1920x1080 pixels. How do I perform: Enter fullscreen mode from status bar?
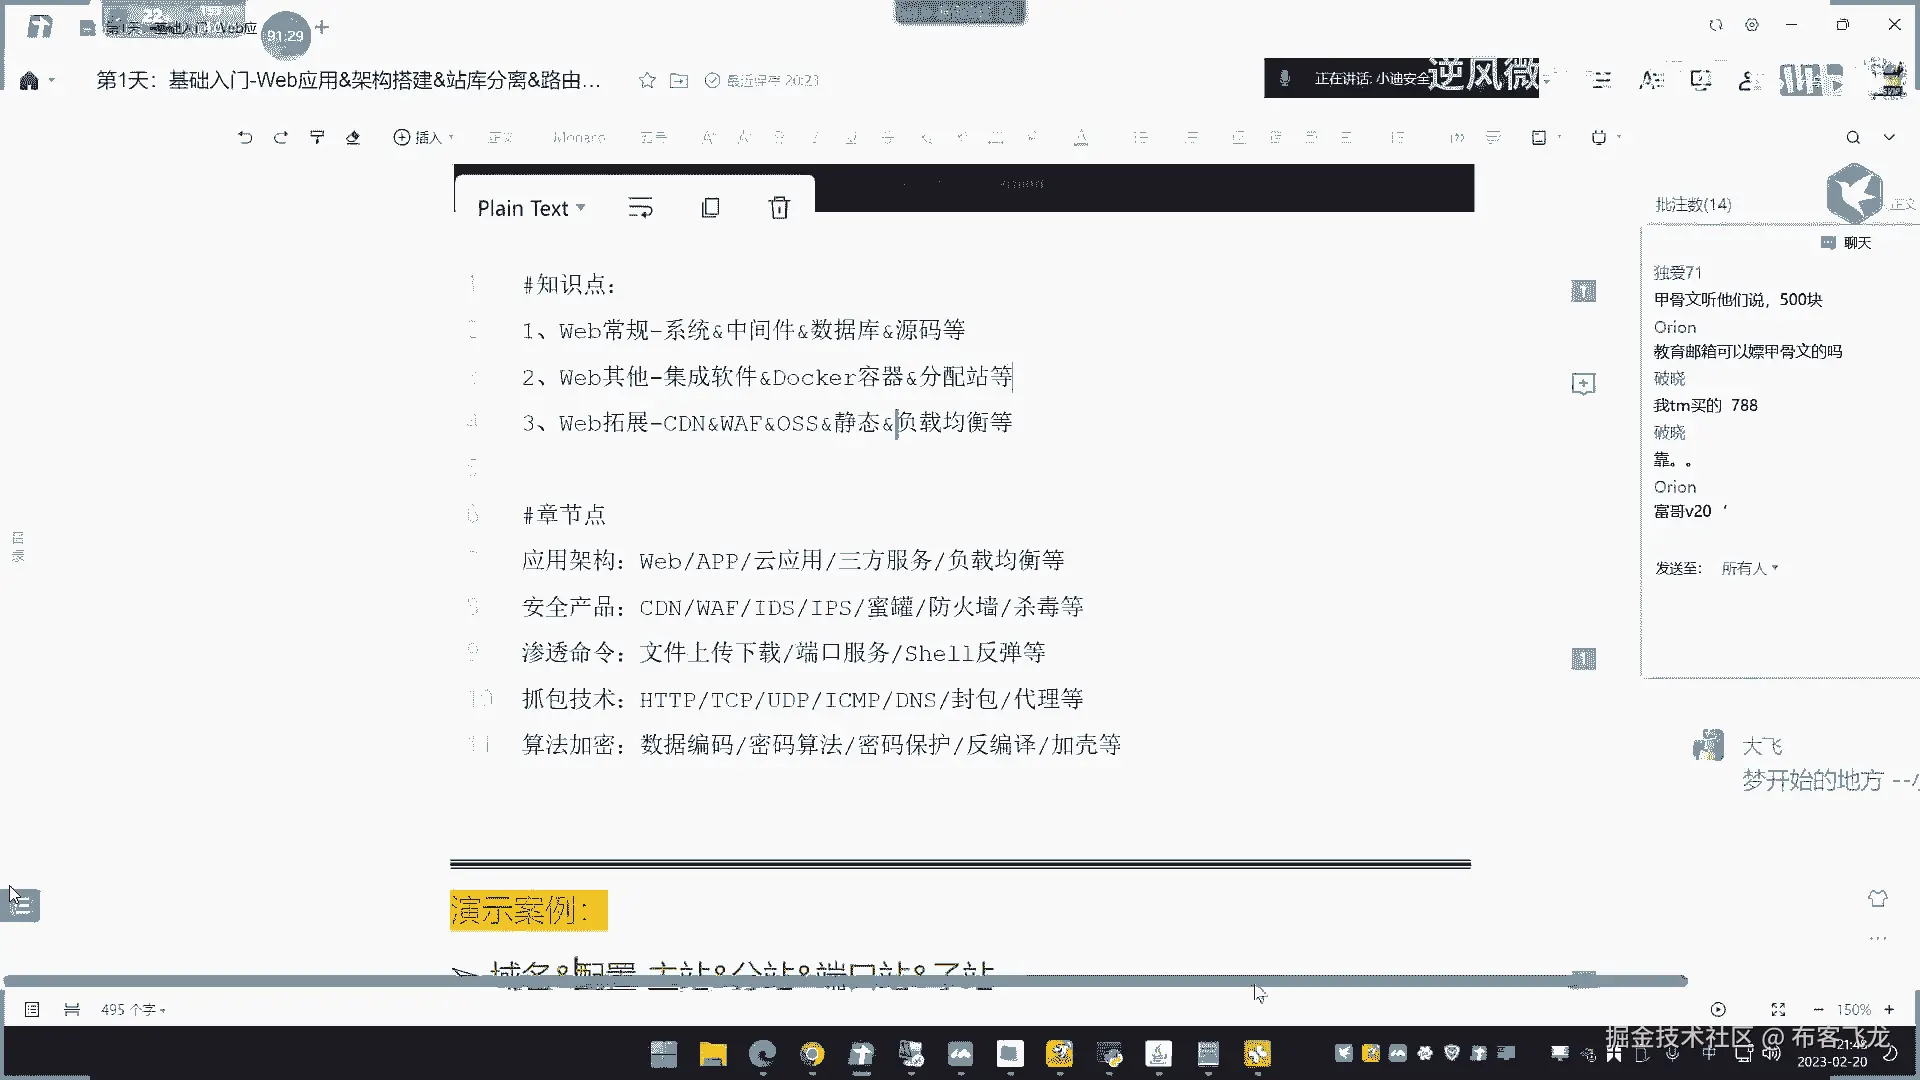pos(1778,1010)
